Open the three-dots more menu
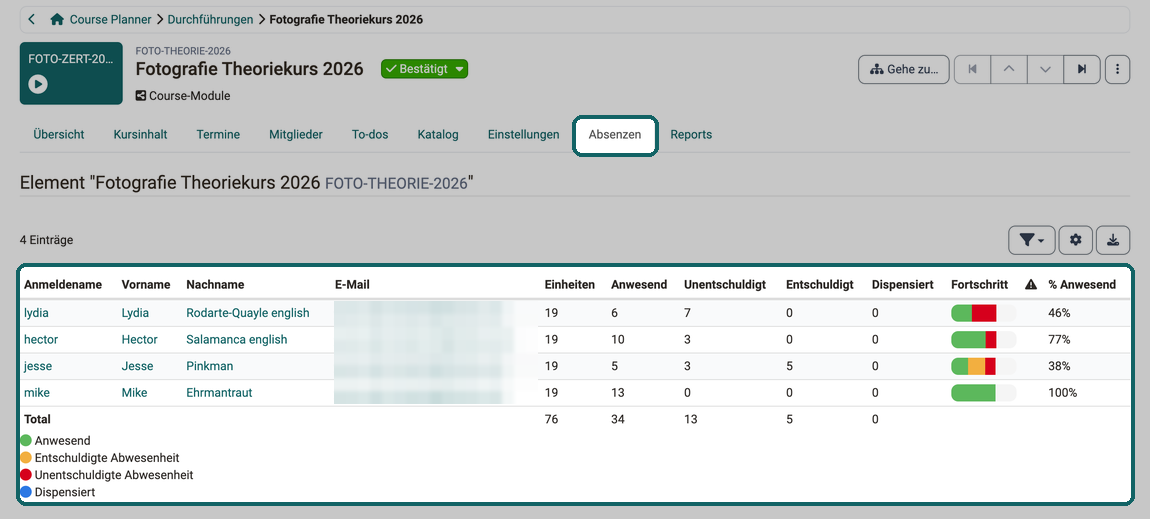The image size is (1150, 519). [x=1117, y=70]
